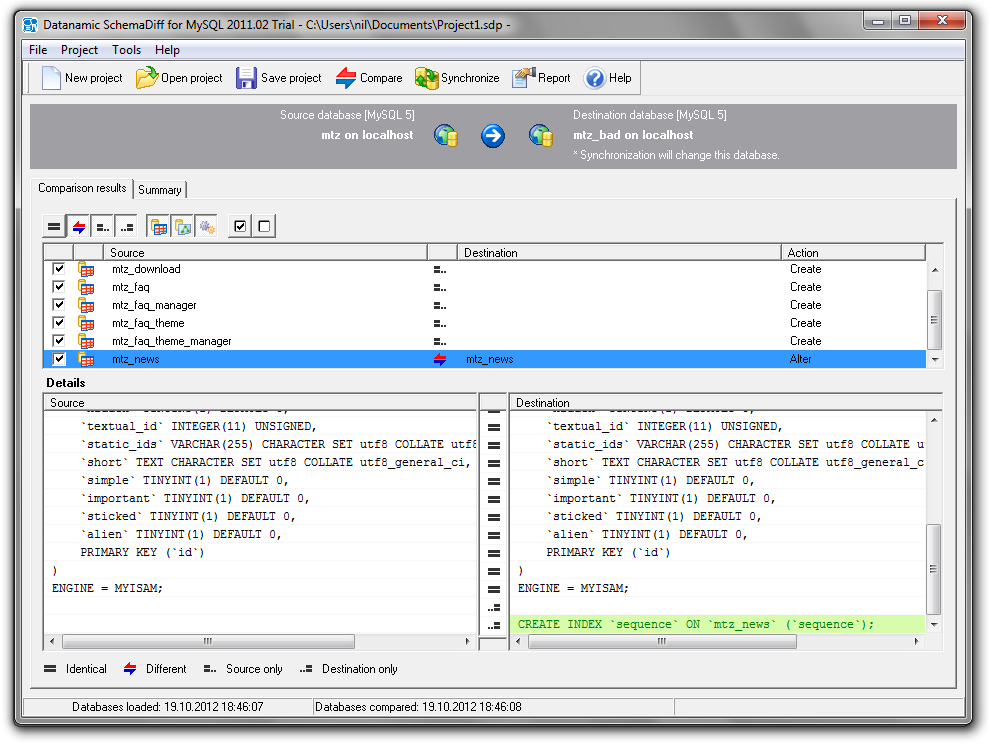
Task: Uncheck the mtz_faq_theme_manager checkbox
Action: coord(59,341)
